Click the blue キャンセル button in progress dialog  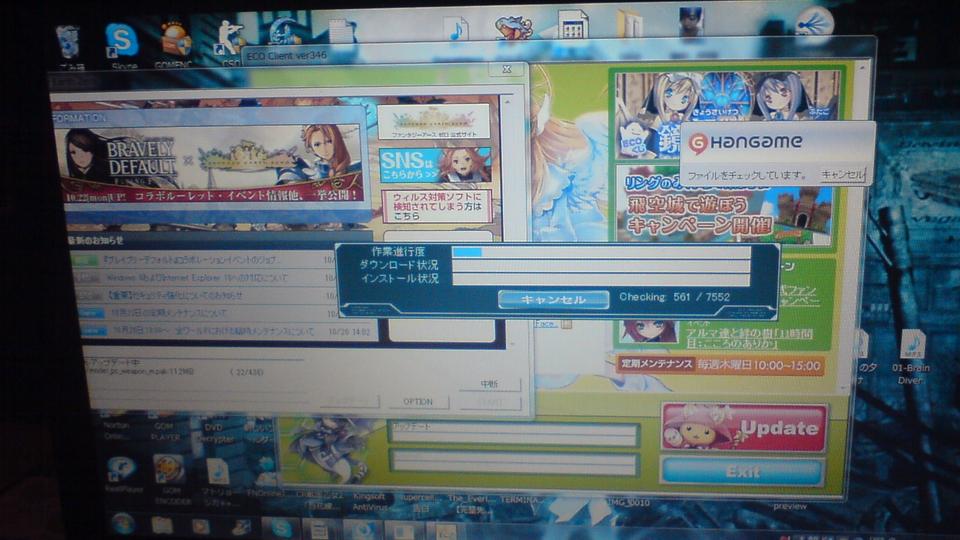[x=553, y=299]
